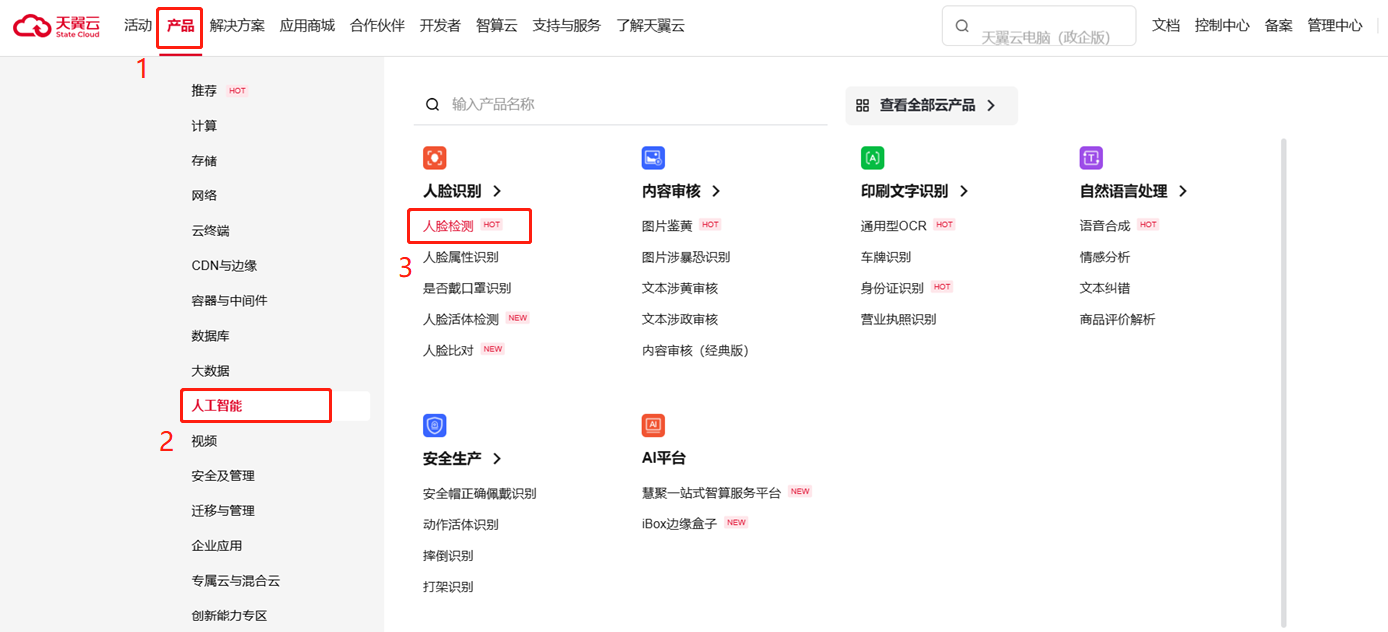Open the 人脸检测 product link
This screenshot has width=1388, height=632.
click(x=448, y=226)
